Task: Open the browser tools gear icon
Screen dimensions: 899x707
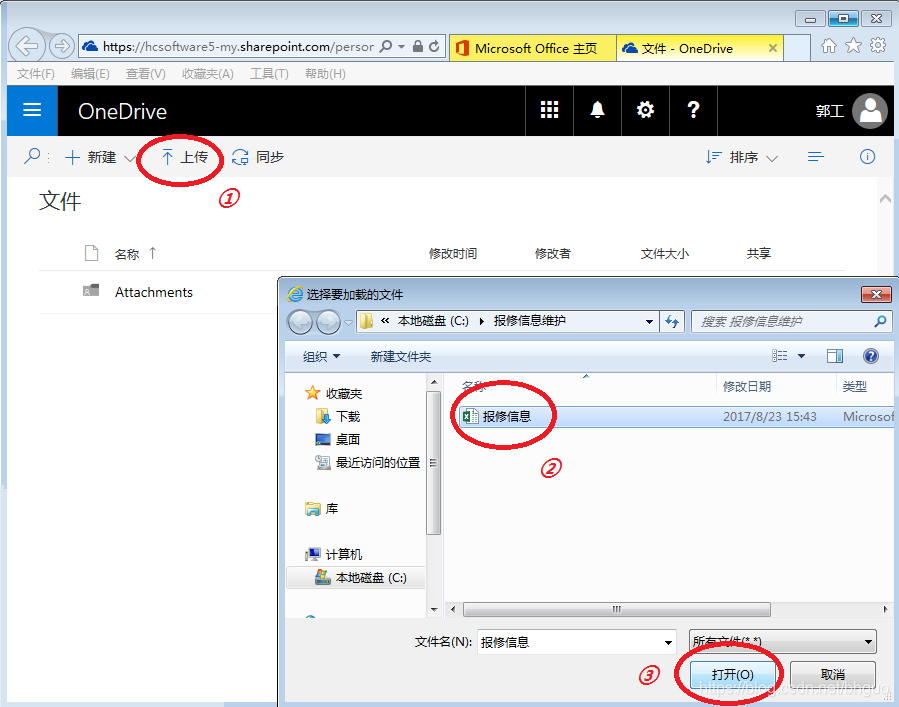Action: (878, 46)
